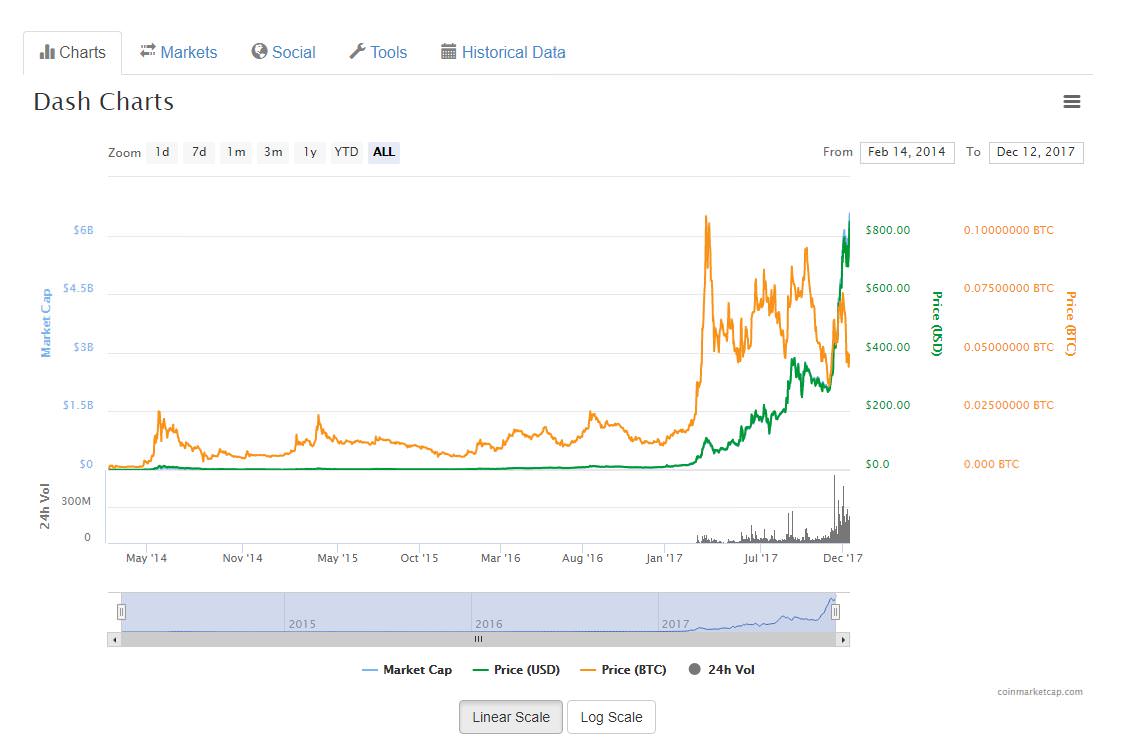This screenshot has width=1147, height=754.
Task: Click the From date field
Action: (907, 152)
